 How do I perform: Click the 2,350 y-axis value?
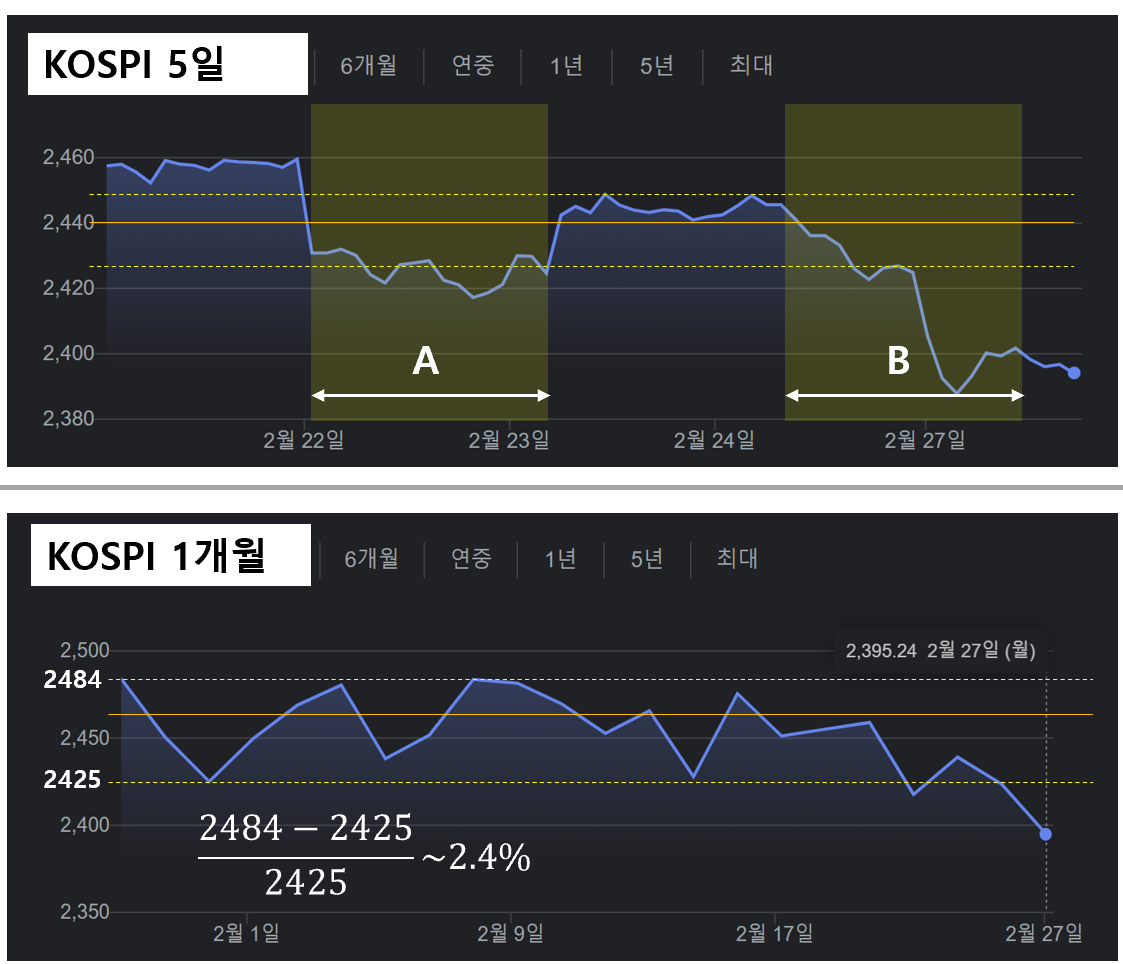coord(85,912)
